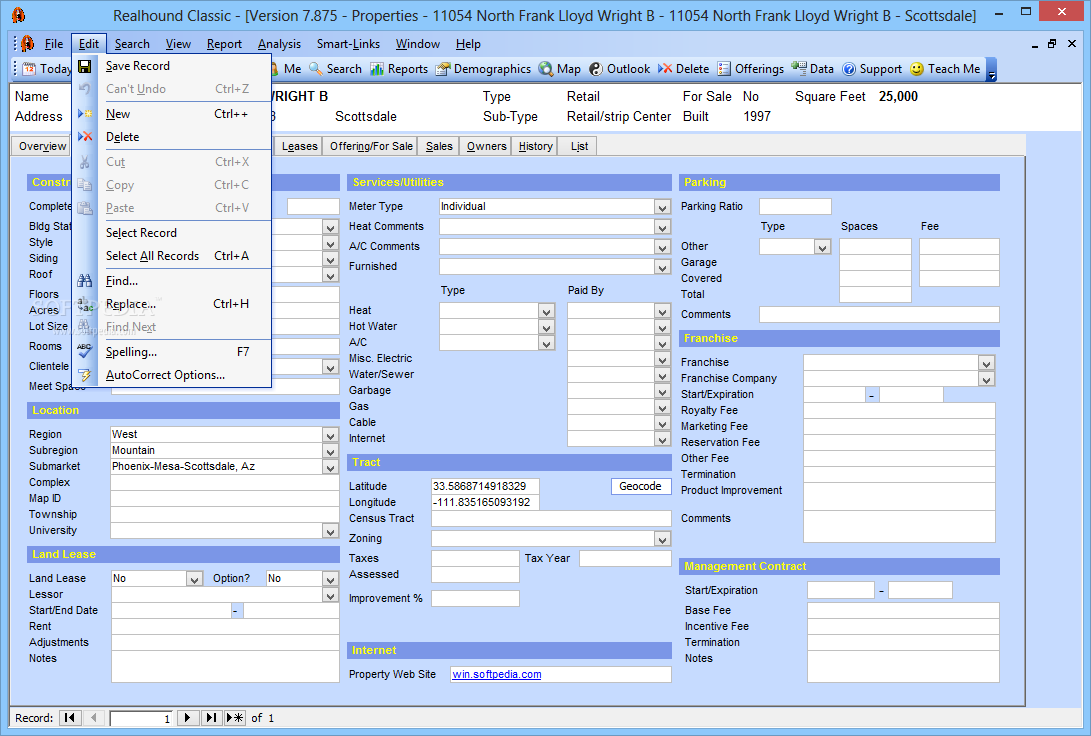1091x736 pixels.
Task: Choose Replace... in the Edit menu
Action: pos(173,304)
